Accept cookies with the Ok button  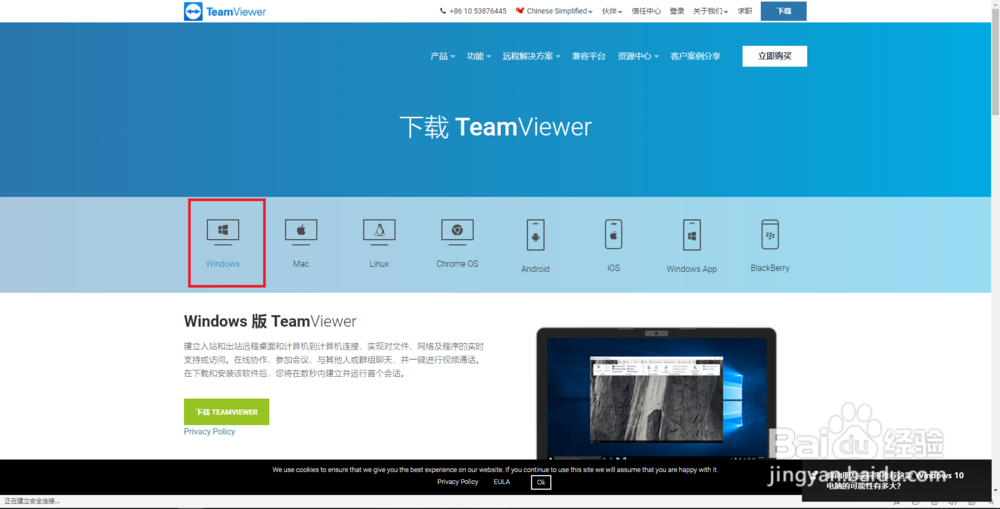point(541,482)
